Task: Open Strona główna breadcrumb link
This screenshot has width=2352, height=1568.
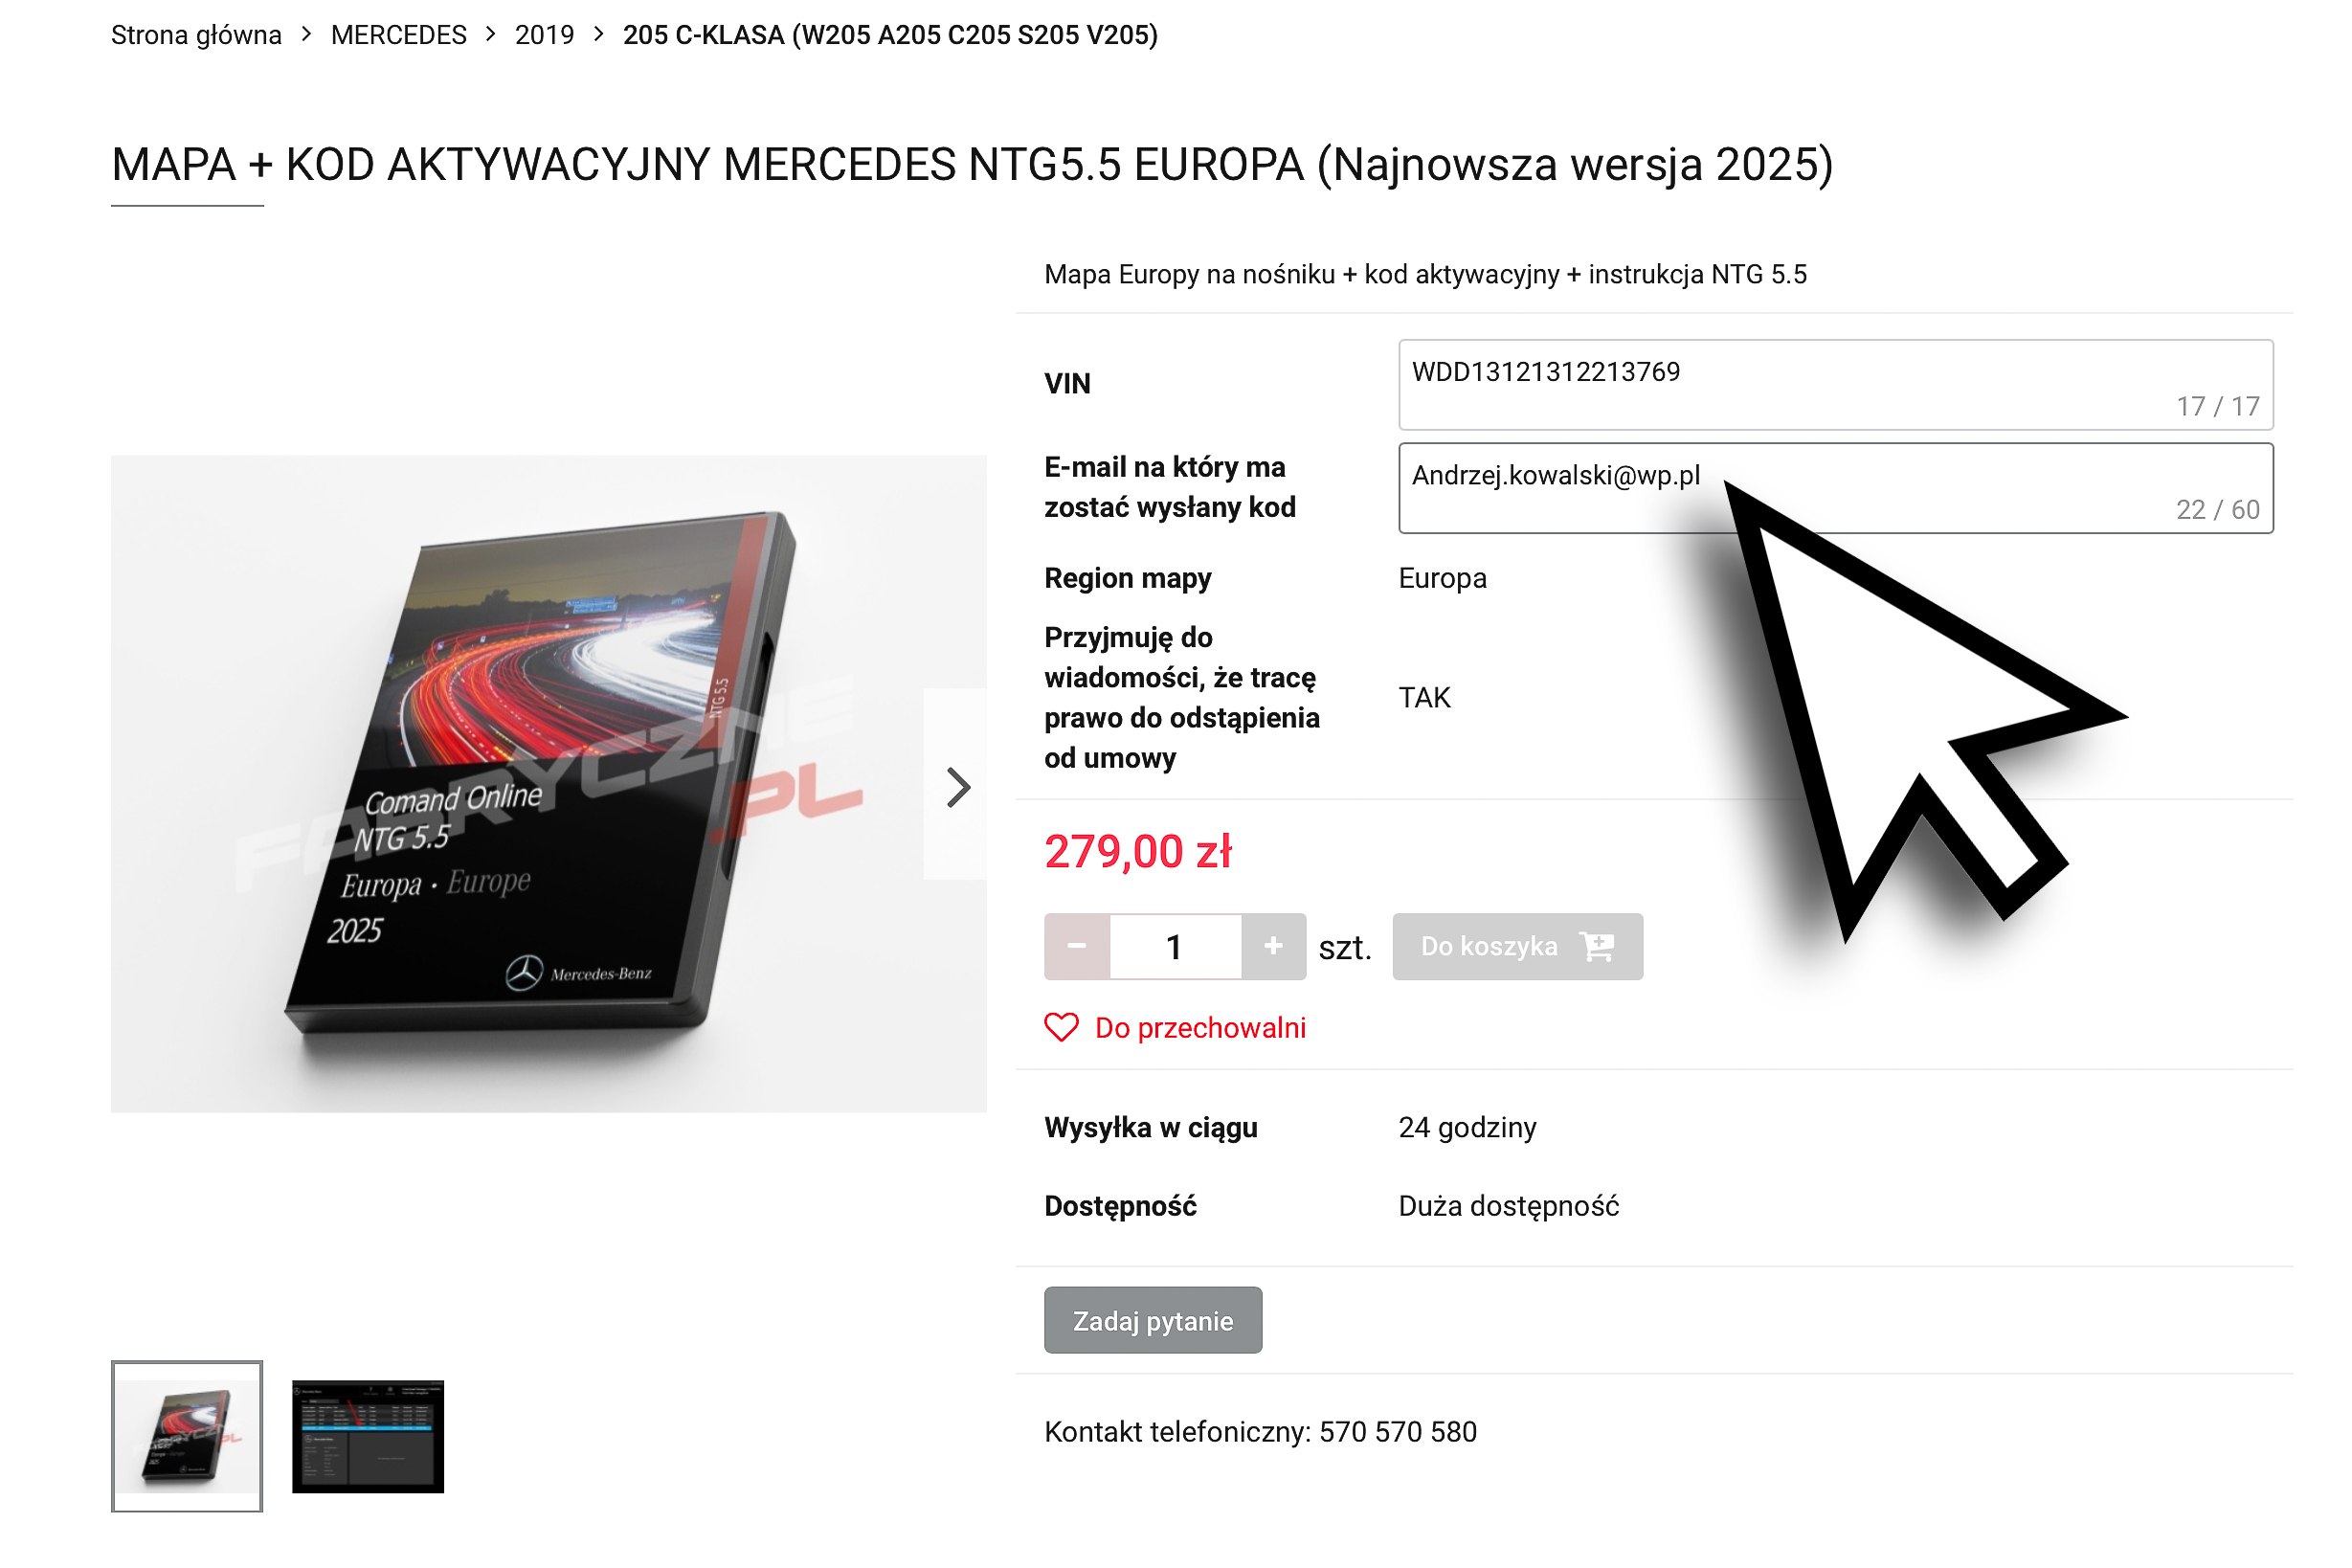Action: pyautogui.click(x=196, y=35)
